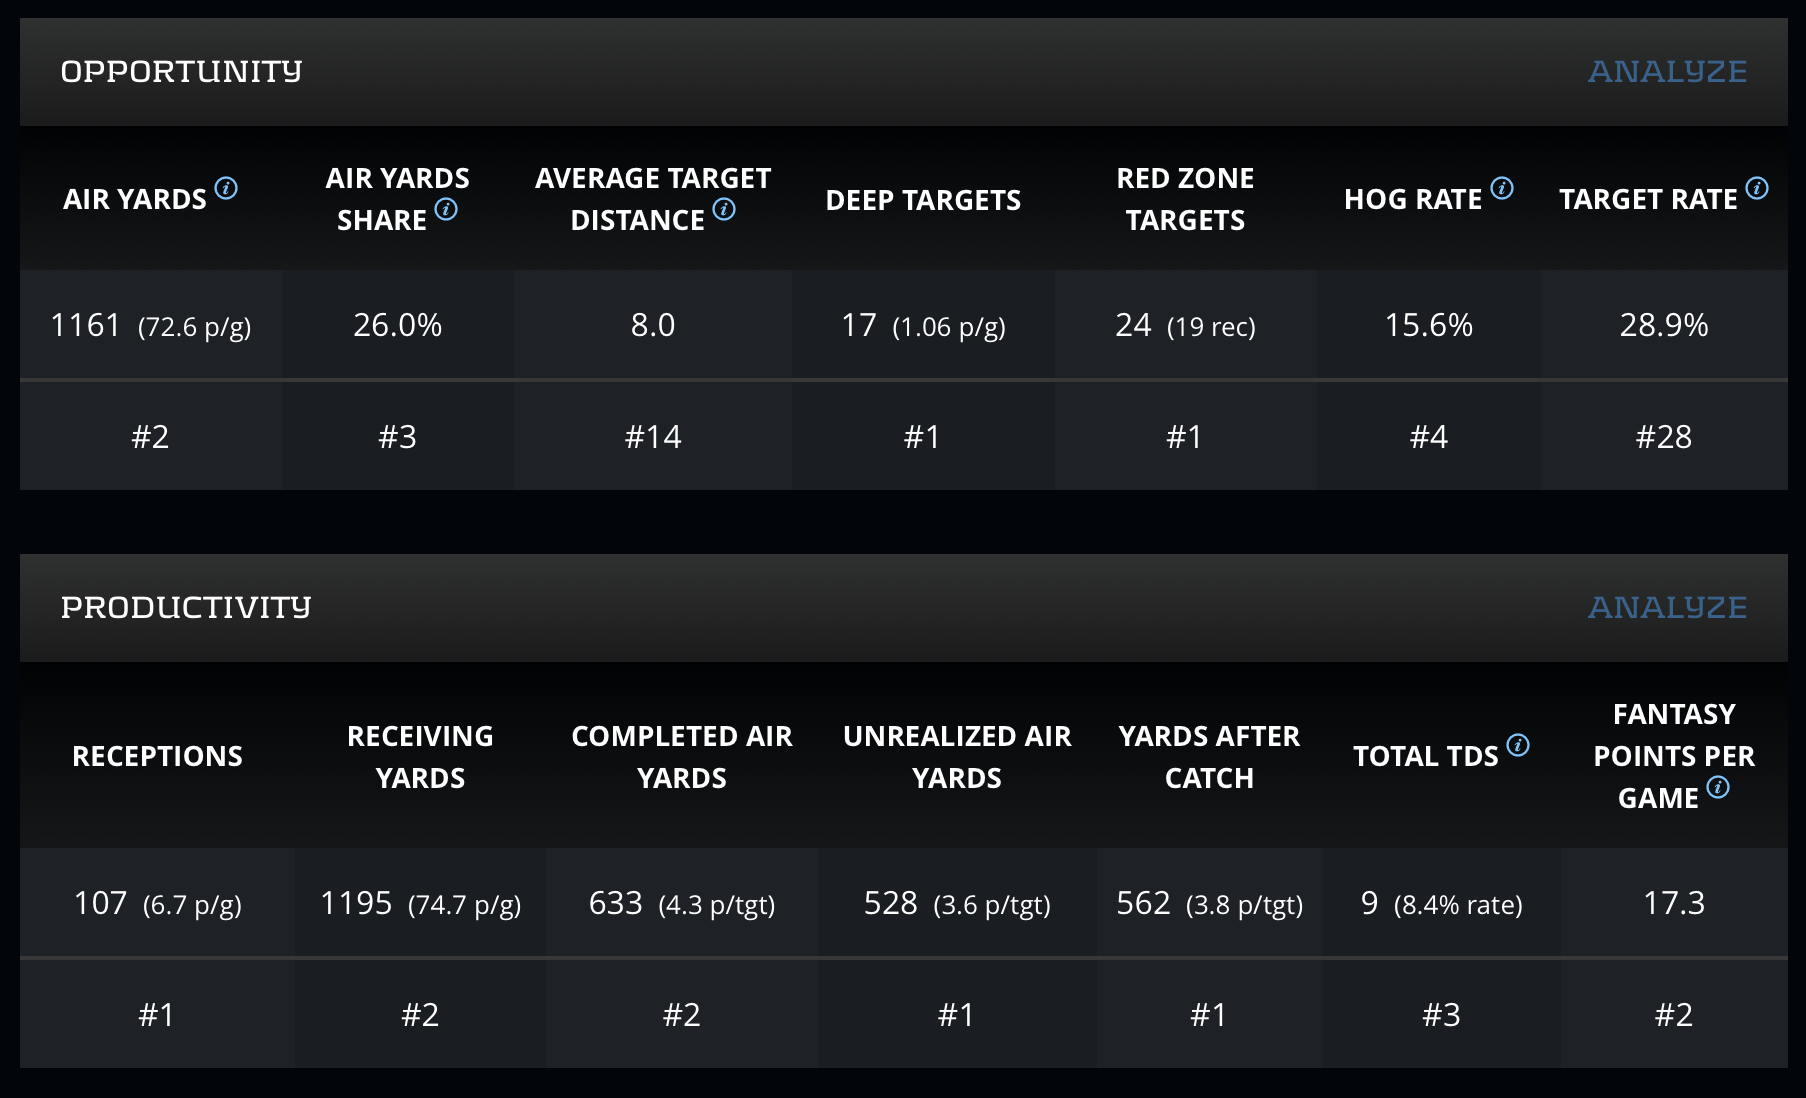Click the 1161 air yards value

point(86,325)
